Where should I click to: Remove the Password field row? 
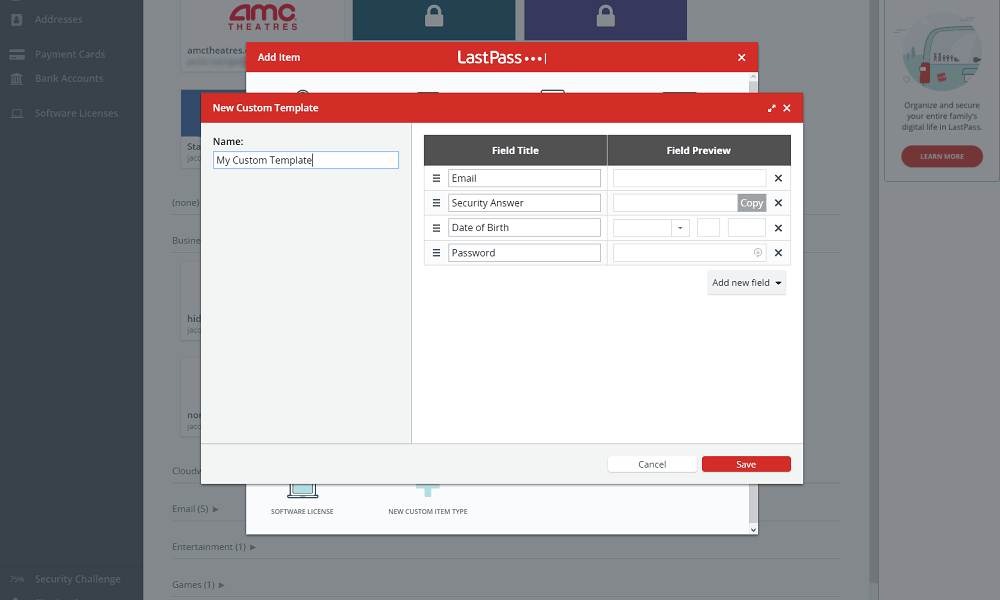[x=778, y=252]
